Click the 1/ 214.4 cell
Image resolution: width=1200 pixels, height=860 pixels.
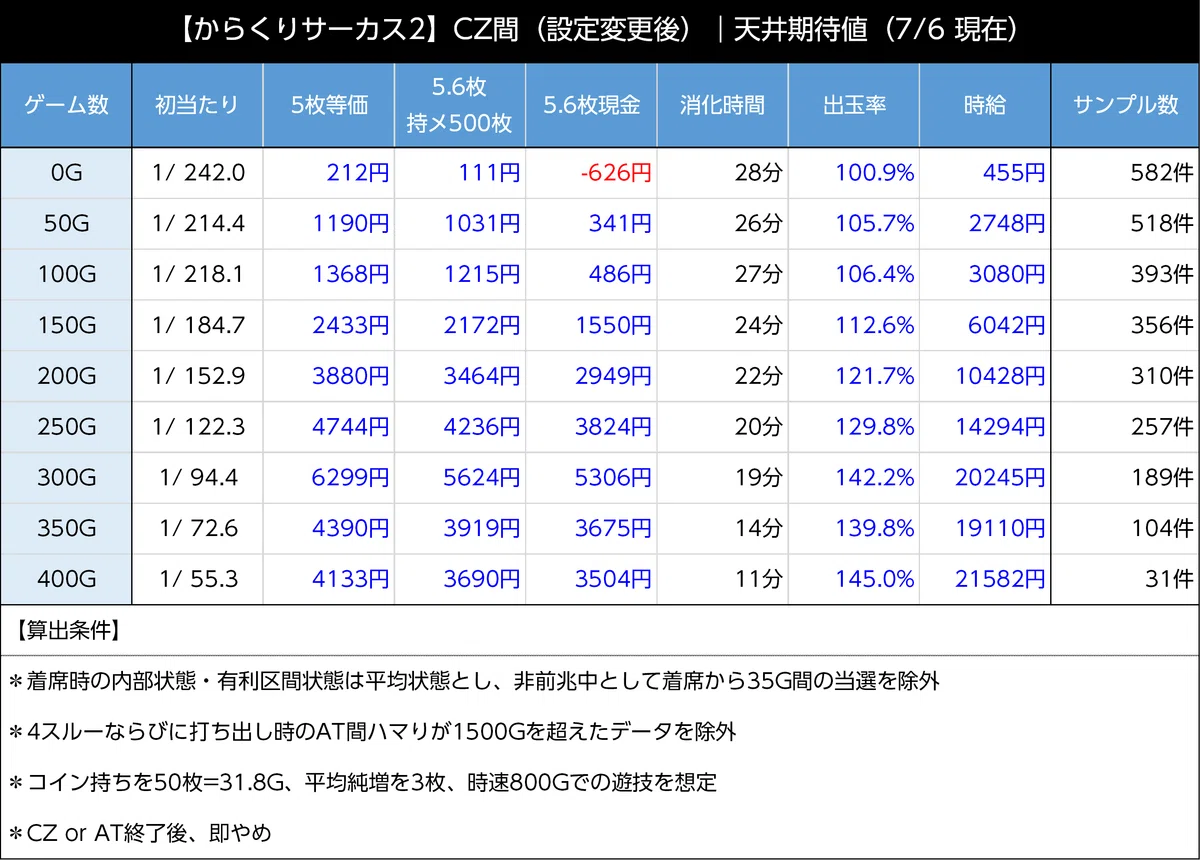(x=197, y=224)
